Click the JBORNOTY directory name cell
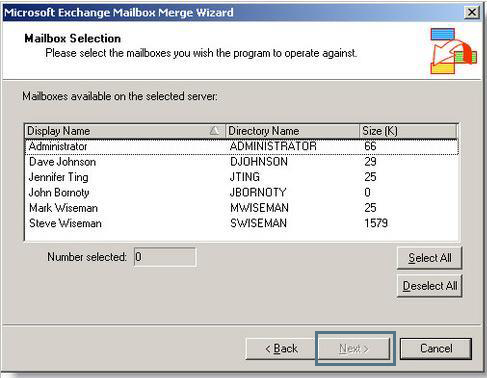 click(258, 192)
